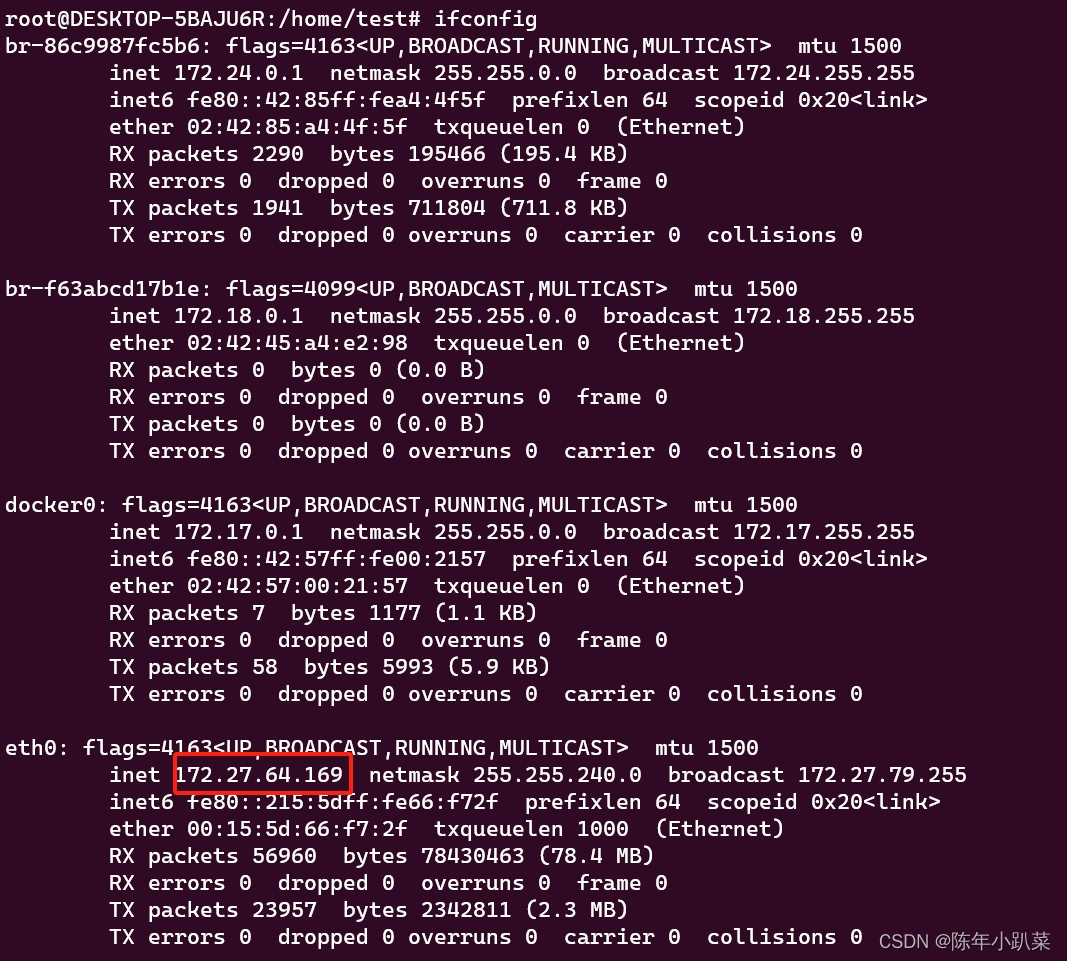
Task: Click eth0 MAC address 00:15:5d:66:f7:2f
Action: 297,828
